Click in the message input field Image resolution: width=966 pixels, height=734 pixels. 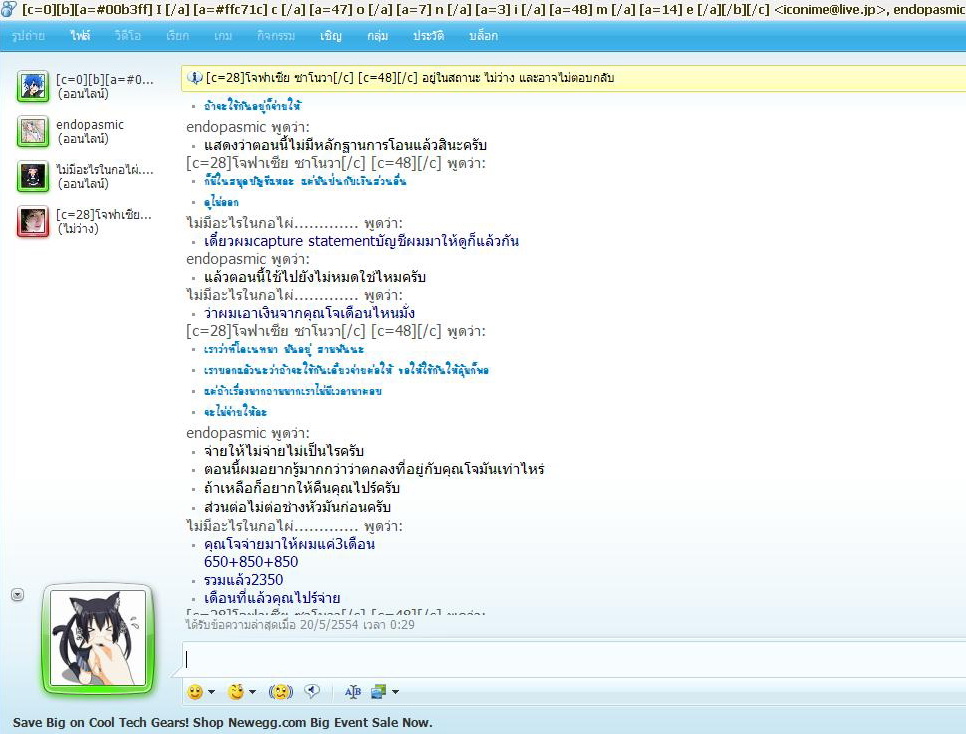[574, 659]
